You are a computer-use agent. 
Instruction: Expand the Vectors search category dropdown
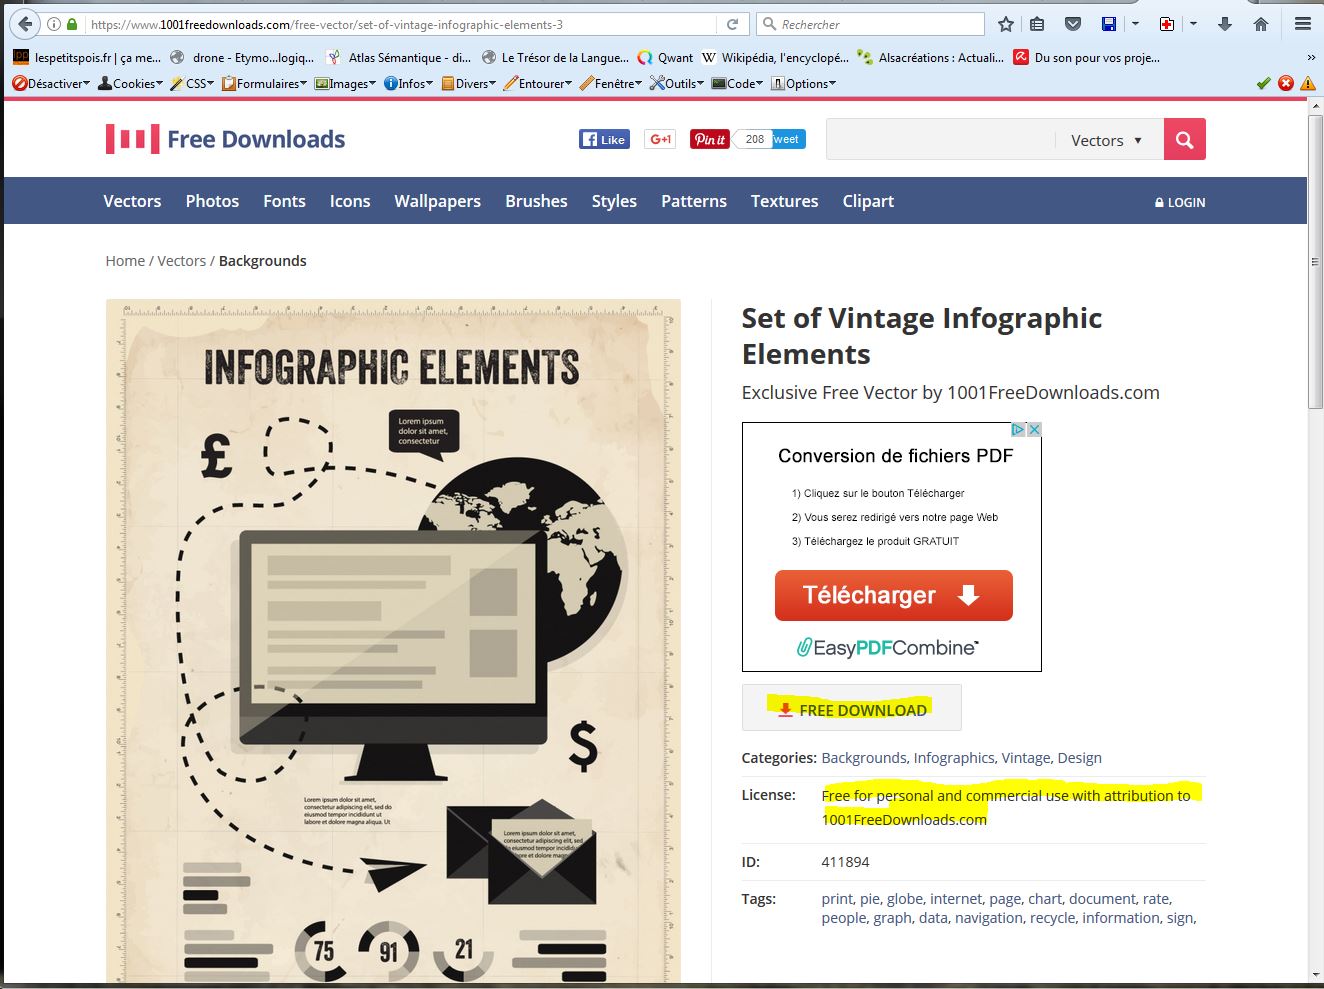pos(1107,140)
